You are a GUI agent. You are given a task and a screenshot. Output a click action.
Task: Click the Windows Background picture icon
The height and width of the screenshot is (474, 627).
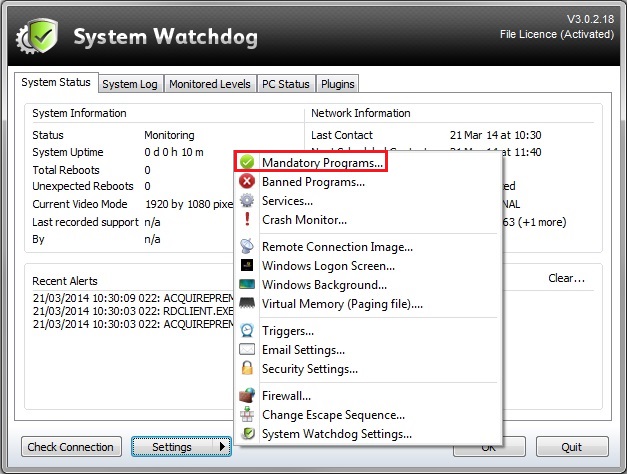pyautogui.click(x=247, y=284)
